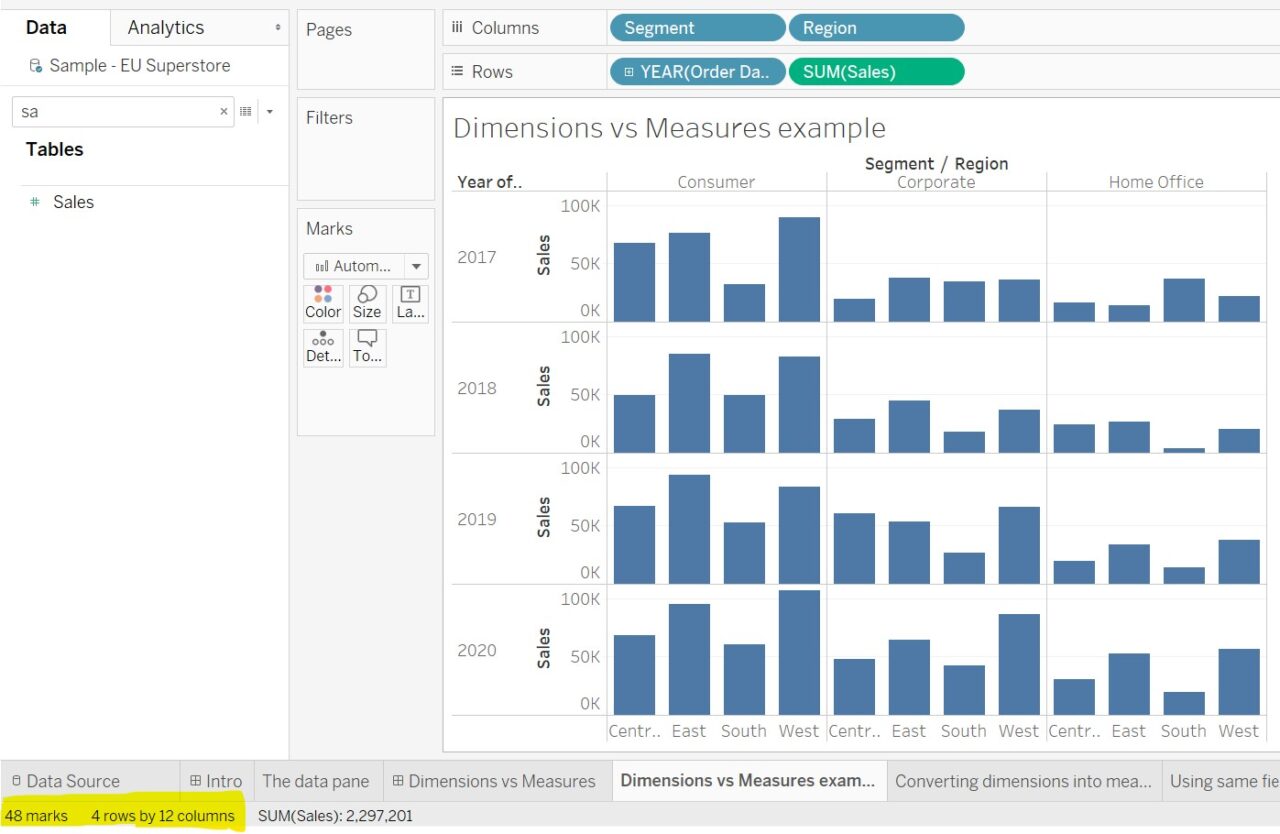1280x834 pixels.
Task: Select the Sales measure field
Action: click(73, 202)
